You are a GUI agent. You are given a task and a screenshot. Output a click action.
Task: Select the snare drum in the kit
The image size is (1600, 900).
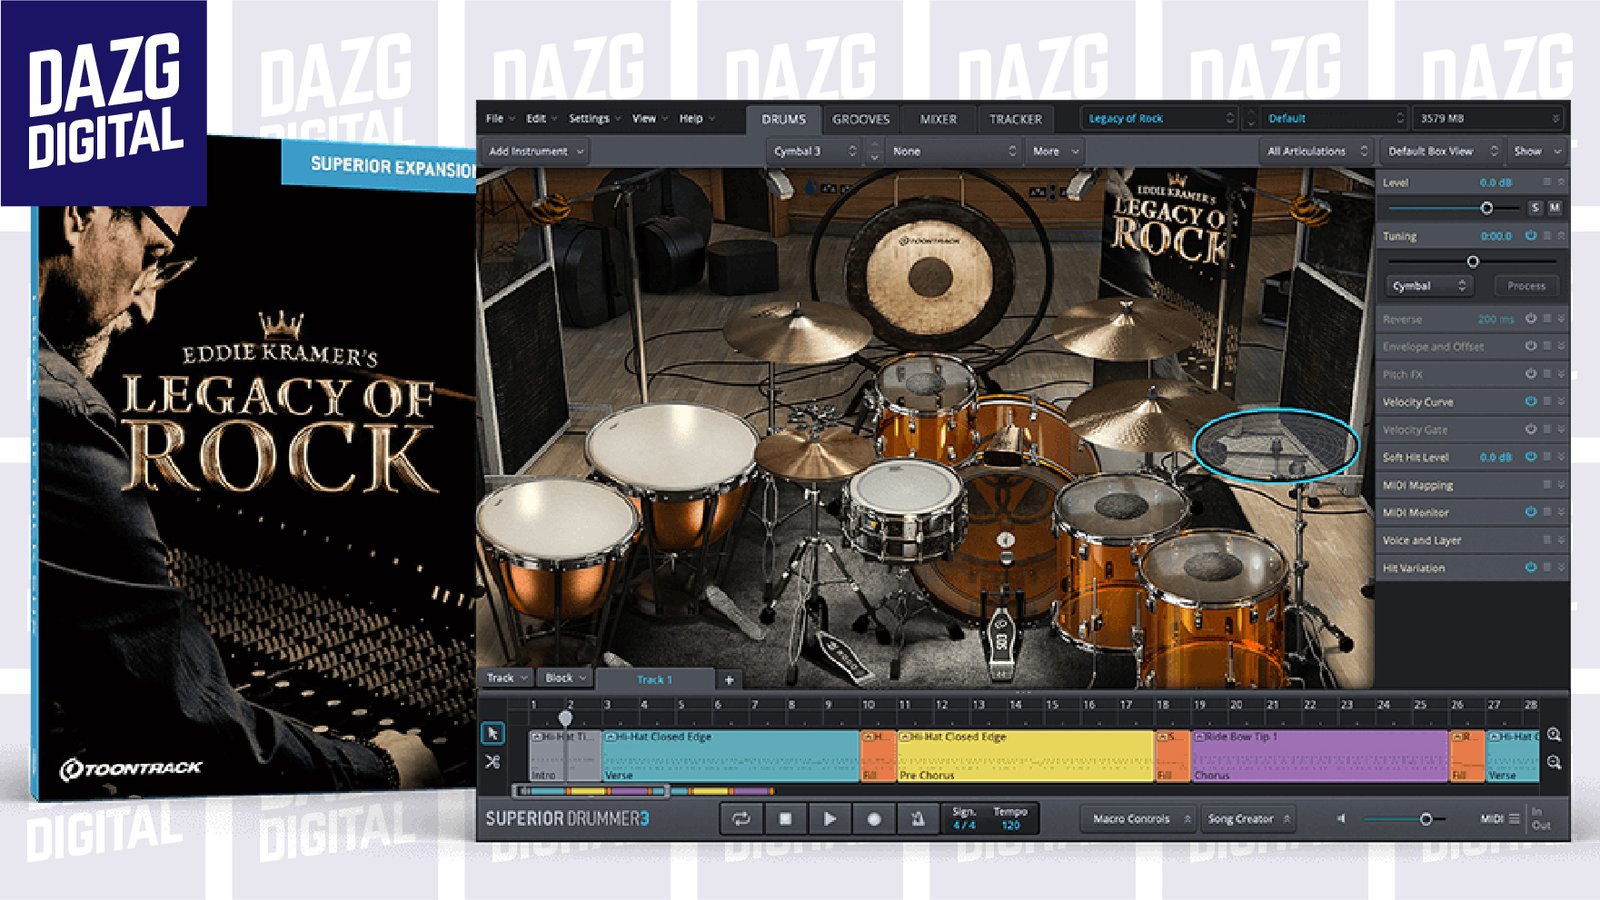(x=906, y=510)
